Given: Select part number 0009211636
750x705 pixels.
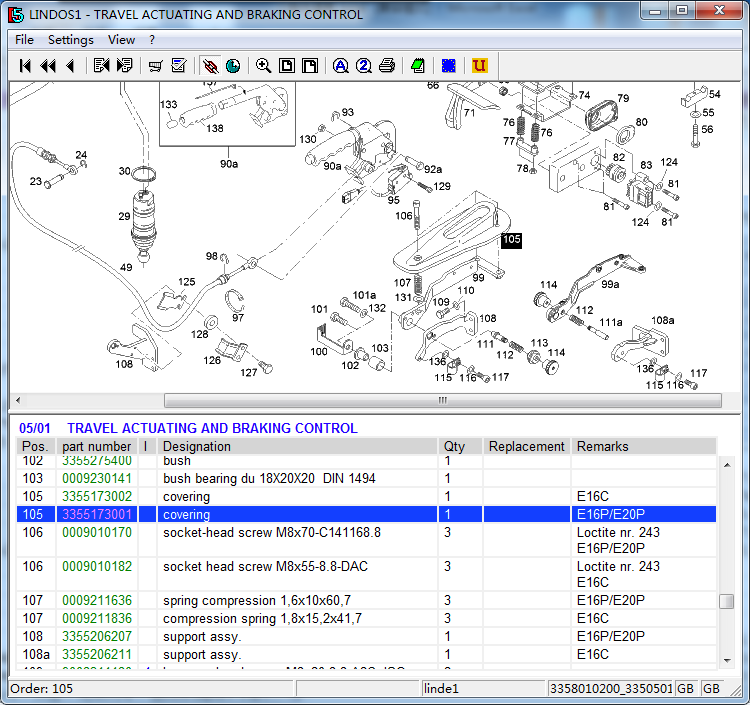Looking at the screenshot, I should pyautogui.click(x=97, y=600).
